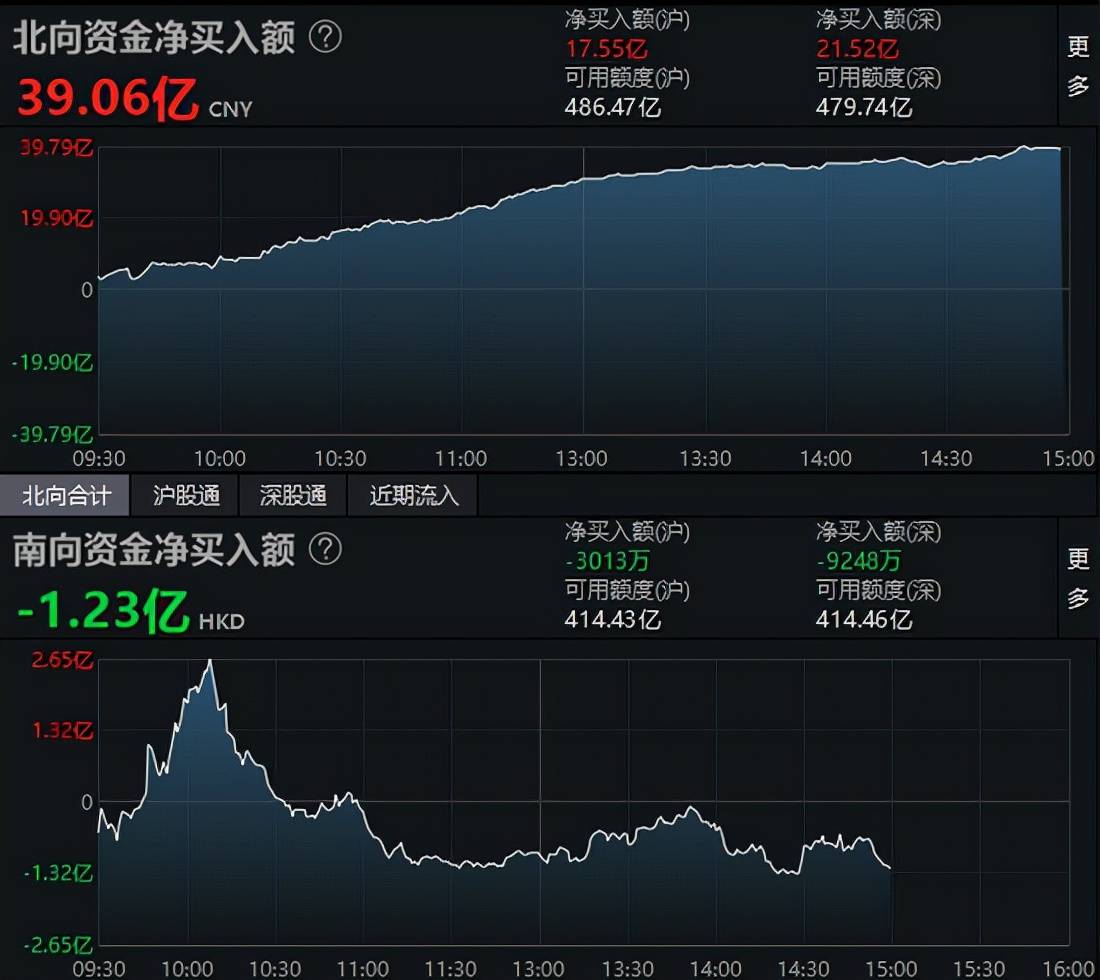This screenshot has height=980, width=1100.
Task: Click southbound 净买入额(沪) -3013万 figure
Action: [x=608, y=561]
